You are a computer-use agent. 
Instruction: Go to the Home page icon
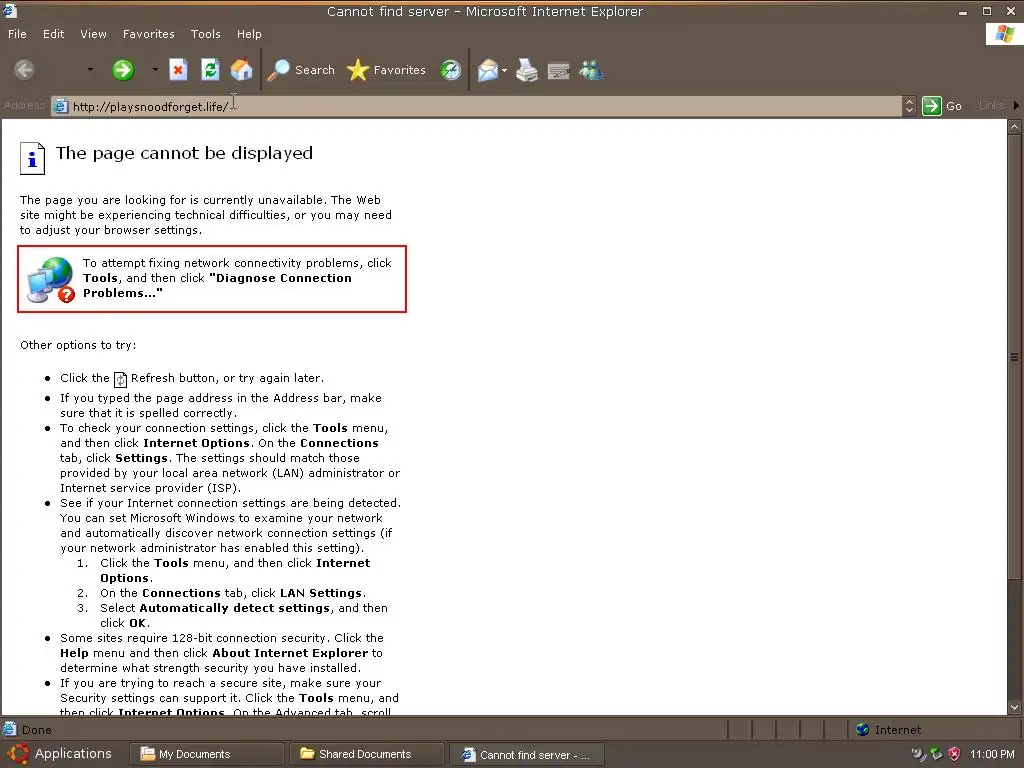point(241,70)
